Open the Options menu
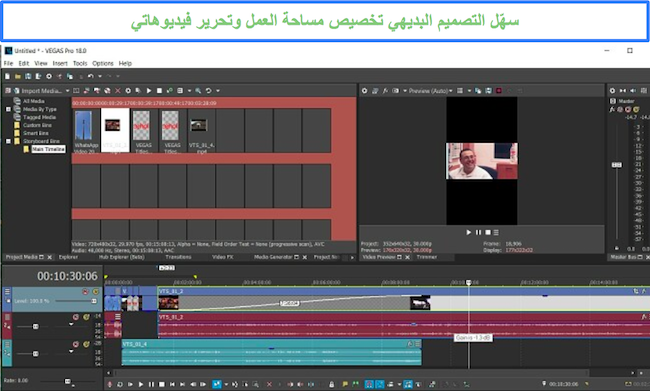This screenshot has height=391, width=650. pos(102,63)
